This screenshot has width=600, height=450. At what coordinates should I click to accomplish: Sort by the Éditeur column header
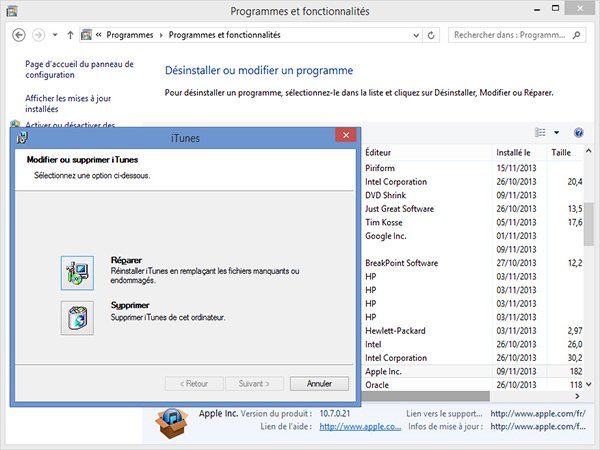point(427,152)
